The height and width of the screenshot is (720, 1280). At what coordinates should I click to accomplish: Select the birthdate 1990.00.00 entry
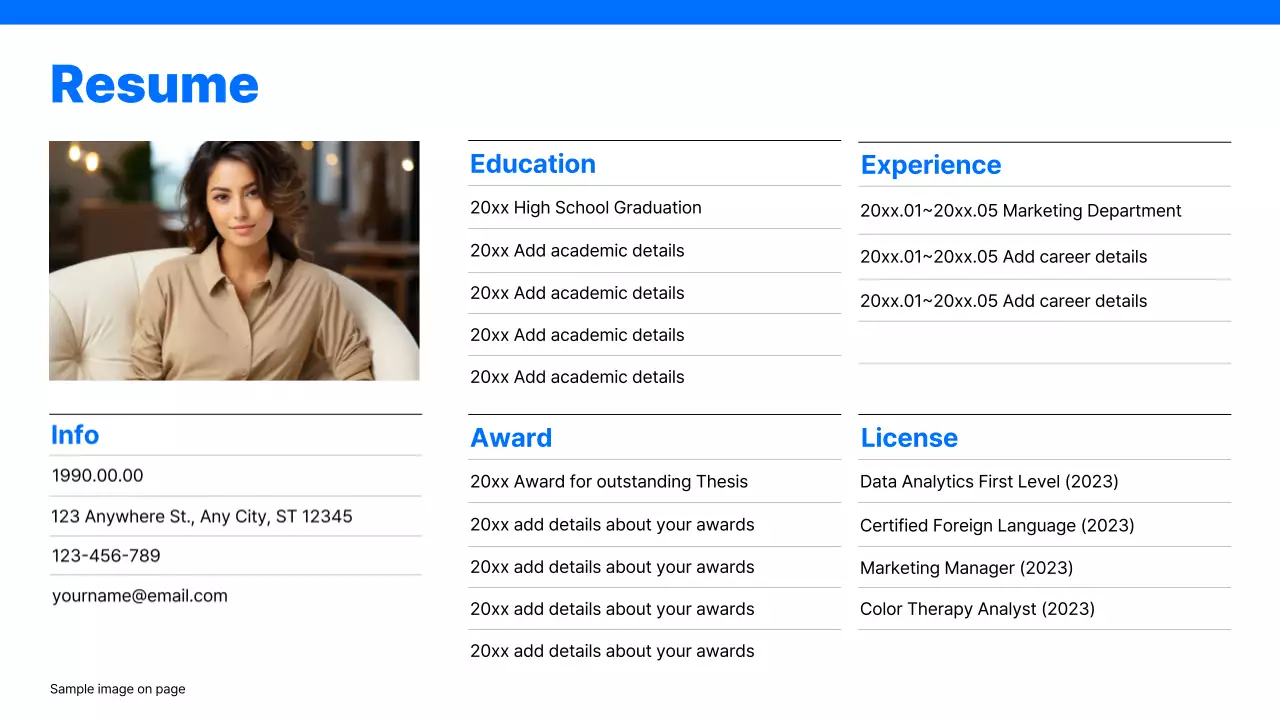(97, 475)
